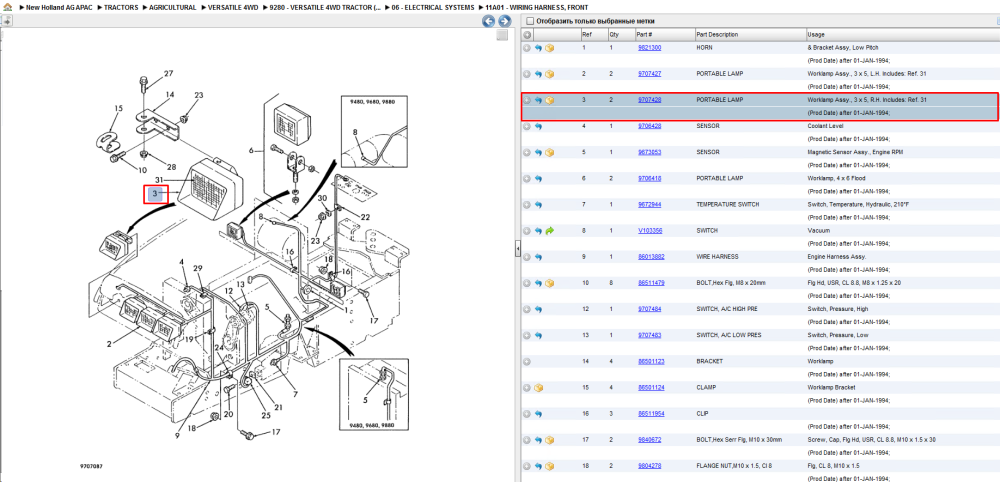Viewport: 1000px width, 482px height.
Task: Add SWITCH, A/C LOW PRES using plus icon
Action: (527, 335)
